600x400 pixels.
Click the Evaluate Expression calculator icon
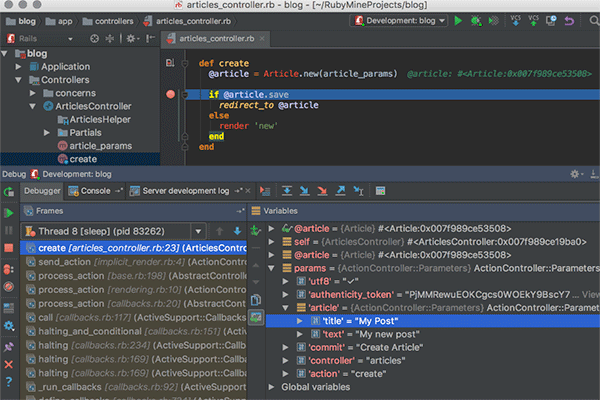click(380, 191)
